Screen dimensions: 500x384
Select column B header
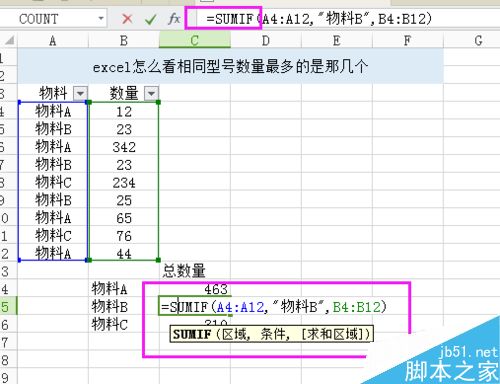124,40
